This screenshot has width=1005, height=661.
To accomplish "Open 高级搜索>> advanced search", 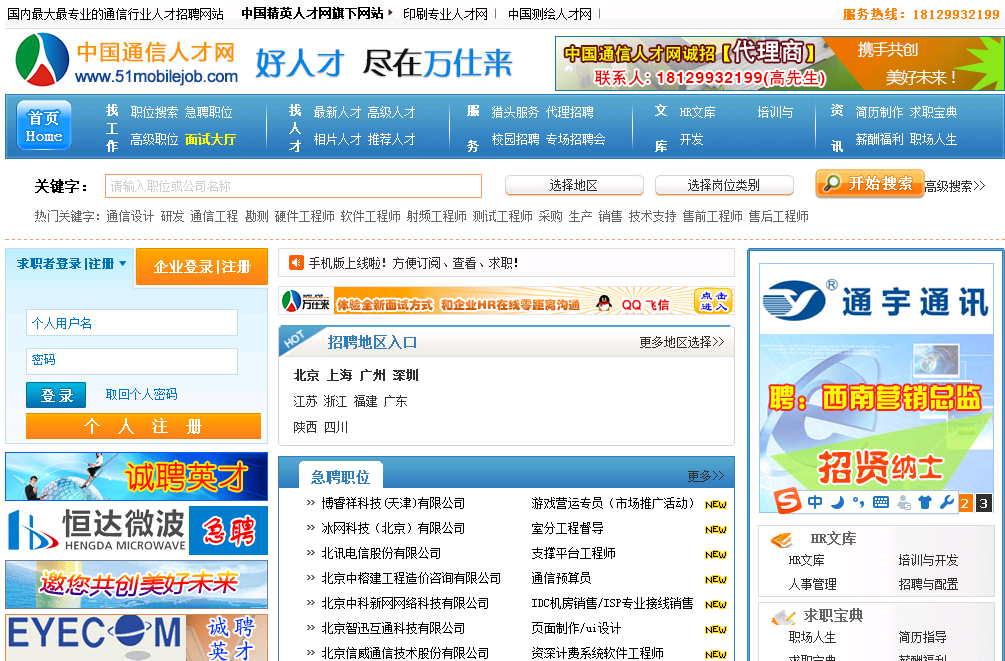I will (954, 187).
